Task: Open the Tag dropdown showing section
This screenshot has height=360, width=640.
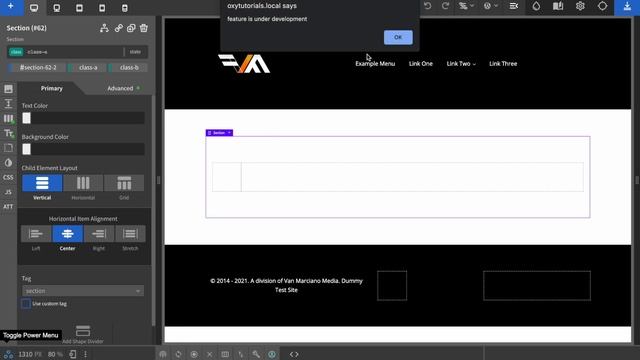Action: point(83,291)
